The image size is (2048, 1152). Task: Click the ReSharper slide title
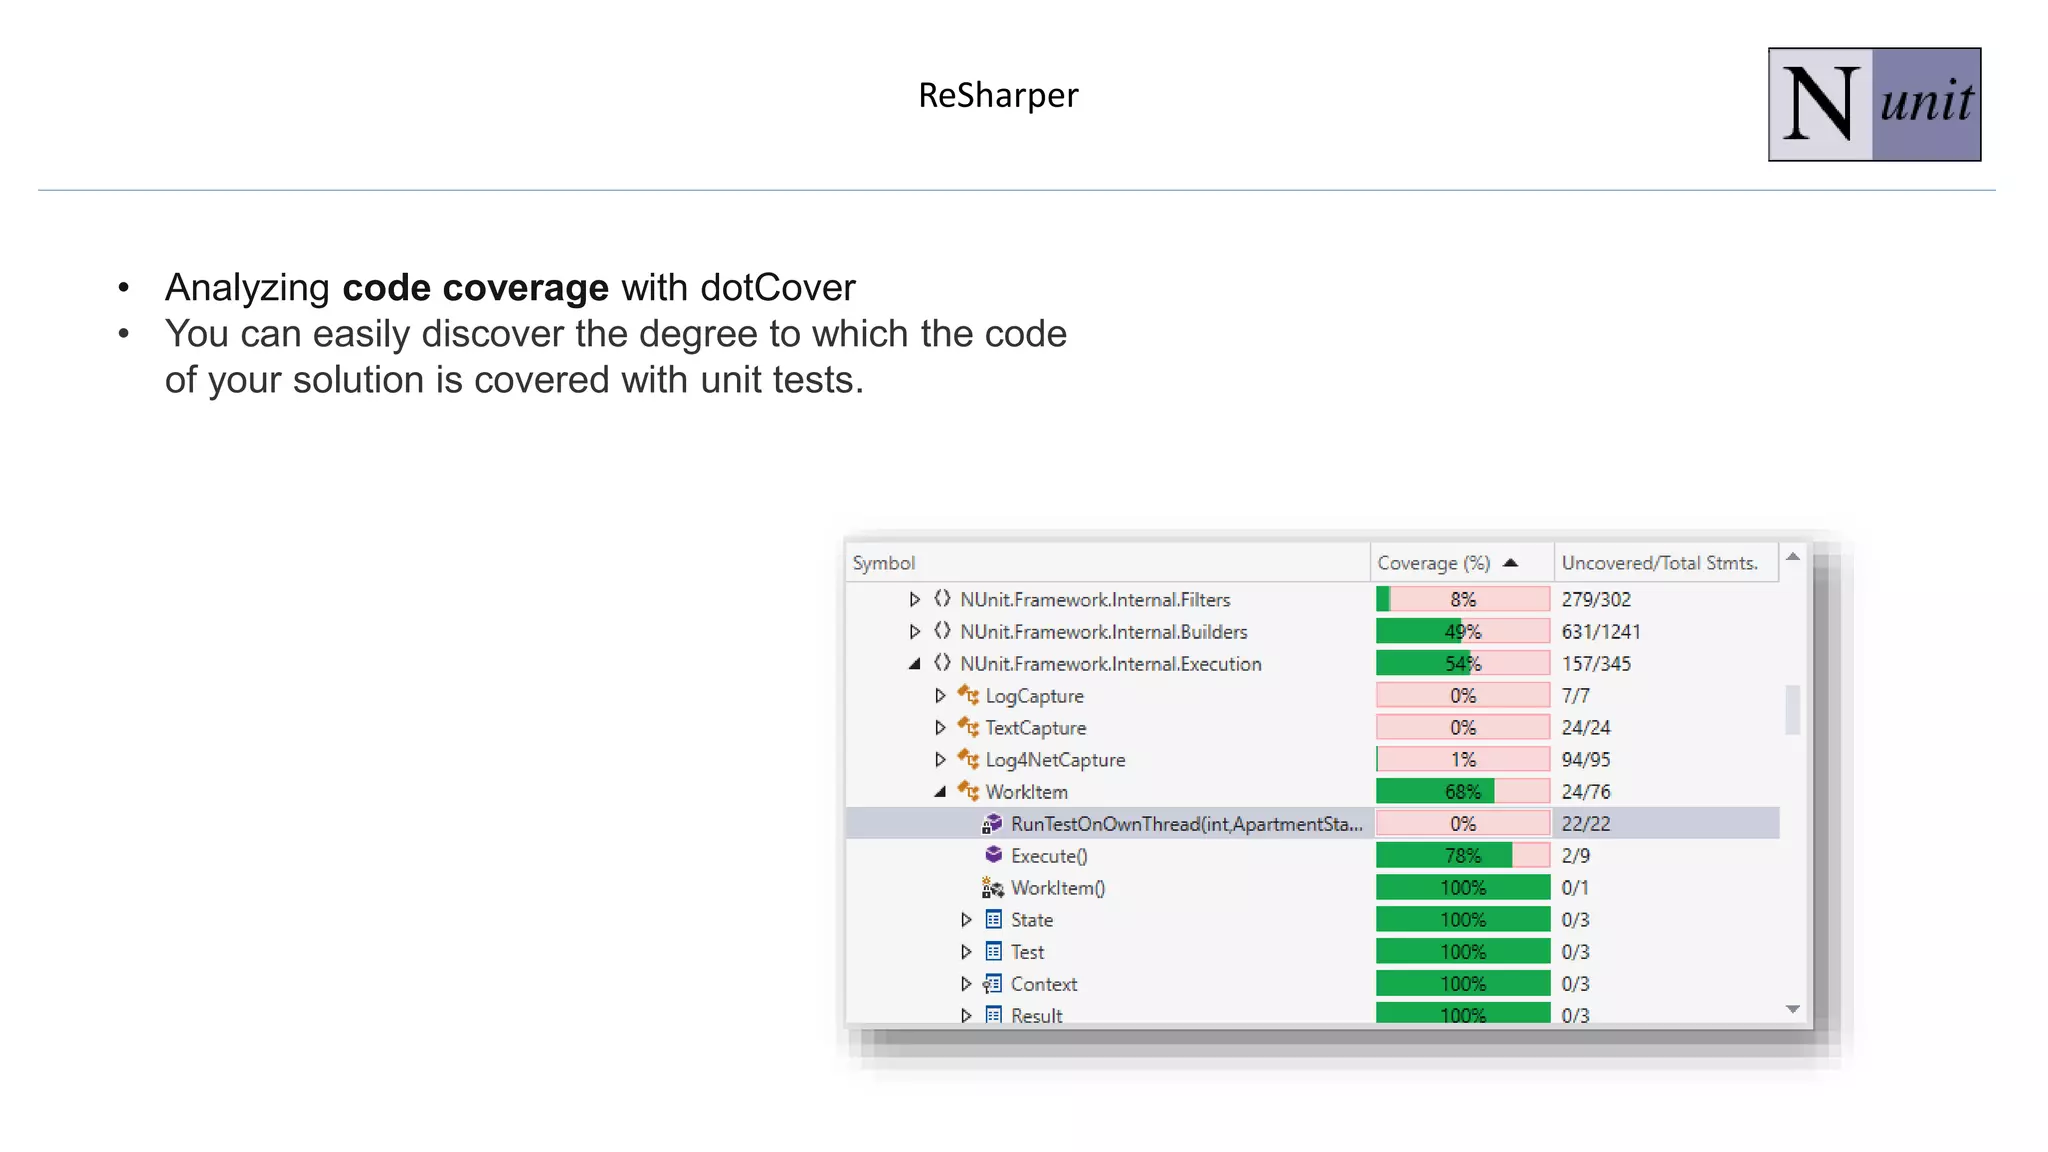[998, 95]
